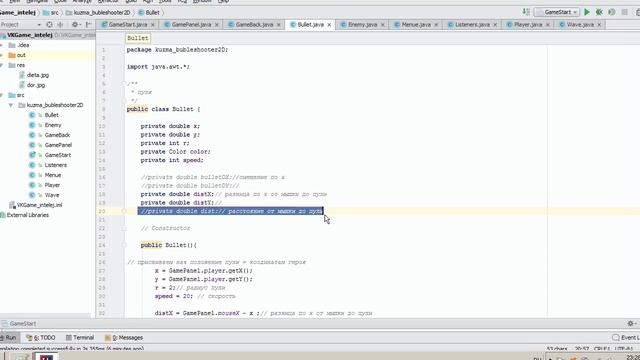
Task: Select the VKGame_intelej project root
Action: 30,35
